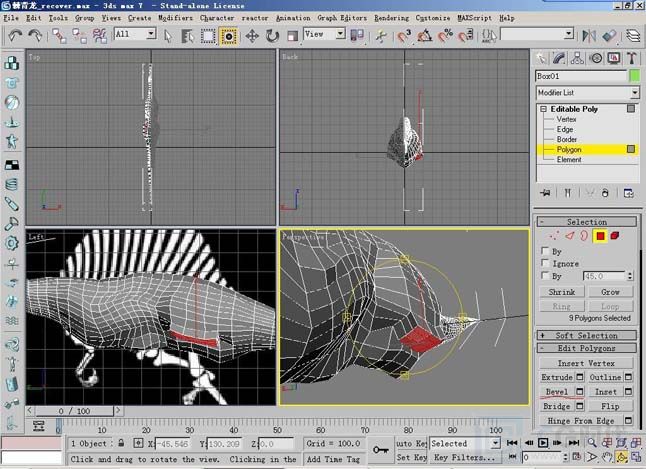Activate the red Polygon selection icon

point(600,236)
